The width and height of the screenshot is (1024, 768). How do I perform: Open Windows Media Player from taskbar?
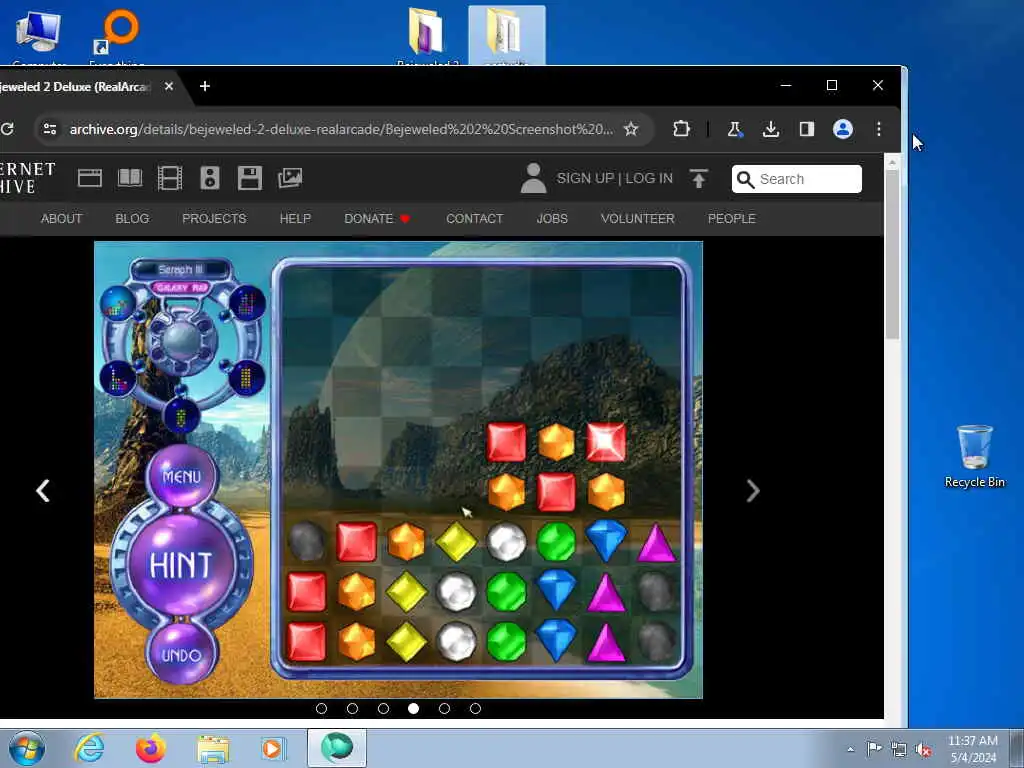point(273,748)
